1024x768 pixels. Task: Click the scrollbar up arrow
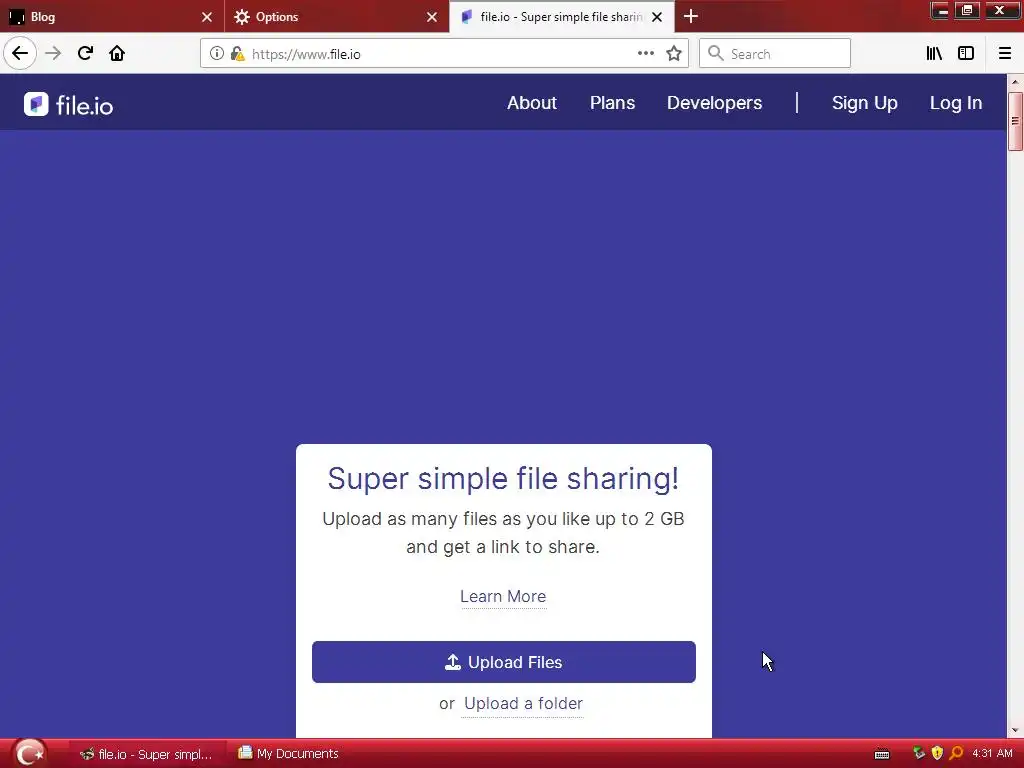point(1015,82)
